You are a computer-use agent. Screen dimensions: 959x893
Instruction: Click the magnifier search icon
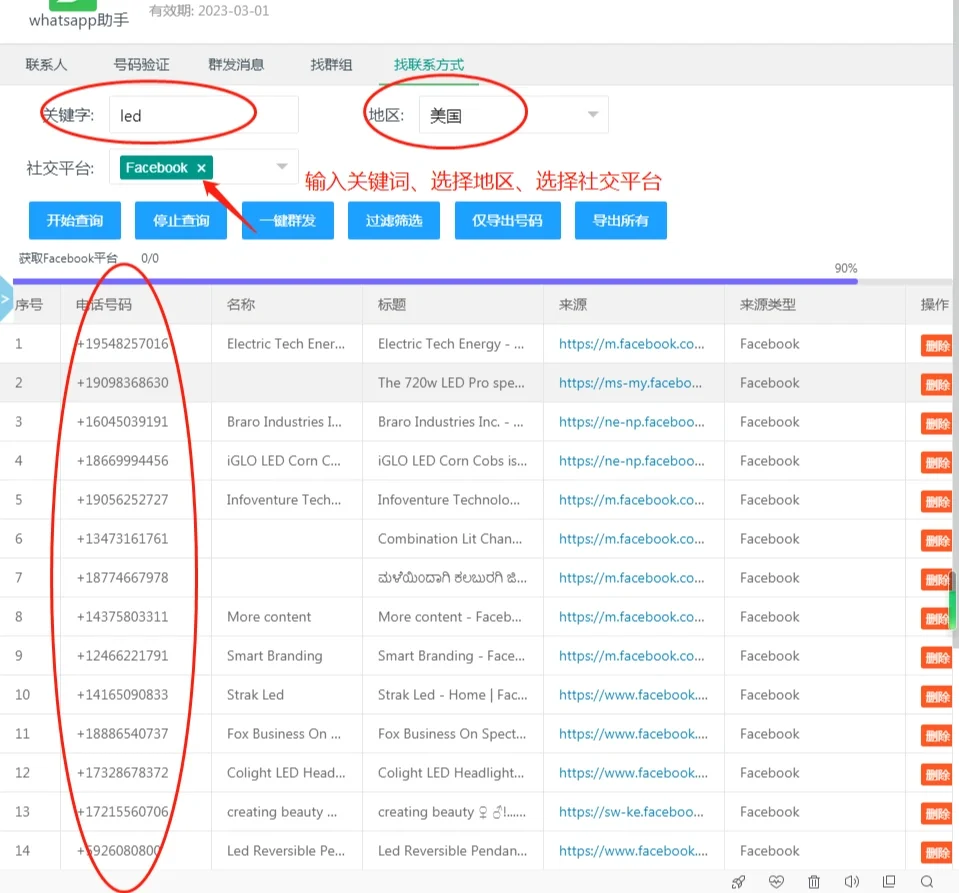click(x=927, y=881)
